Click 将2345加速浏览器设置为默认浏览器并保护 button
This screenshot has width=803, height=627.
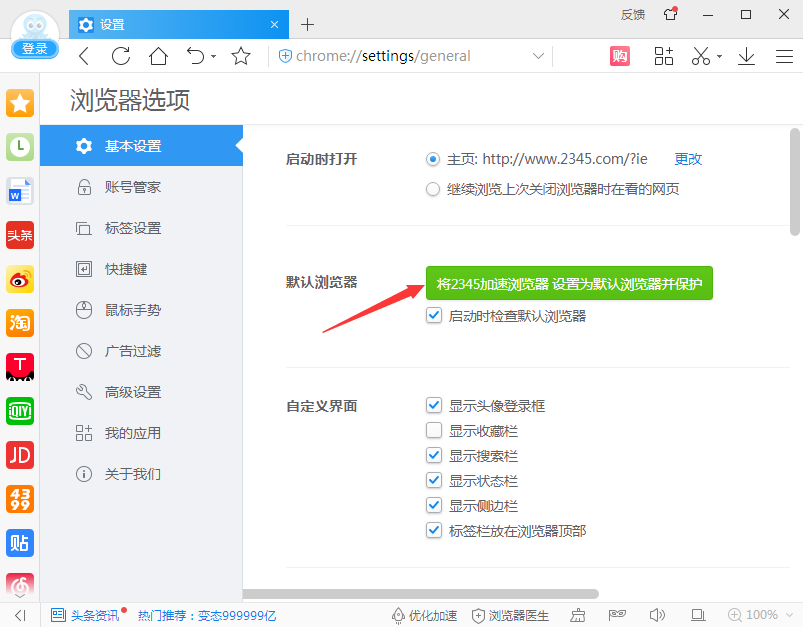tap(569, 283)
